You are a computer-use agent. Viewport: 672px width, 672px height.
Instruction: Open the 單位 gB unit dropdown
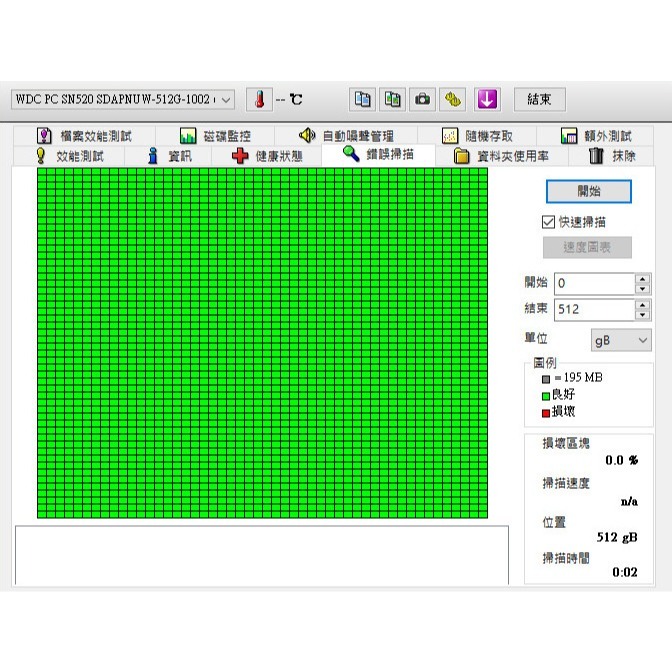621,340
